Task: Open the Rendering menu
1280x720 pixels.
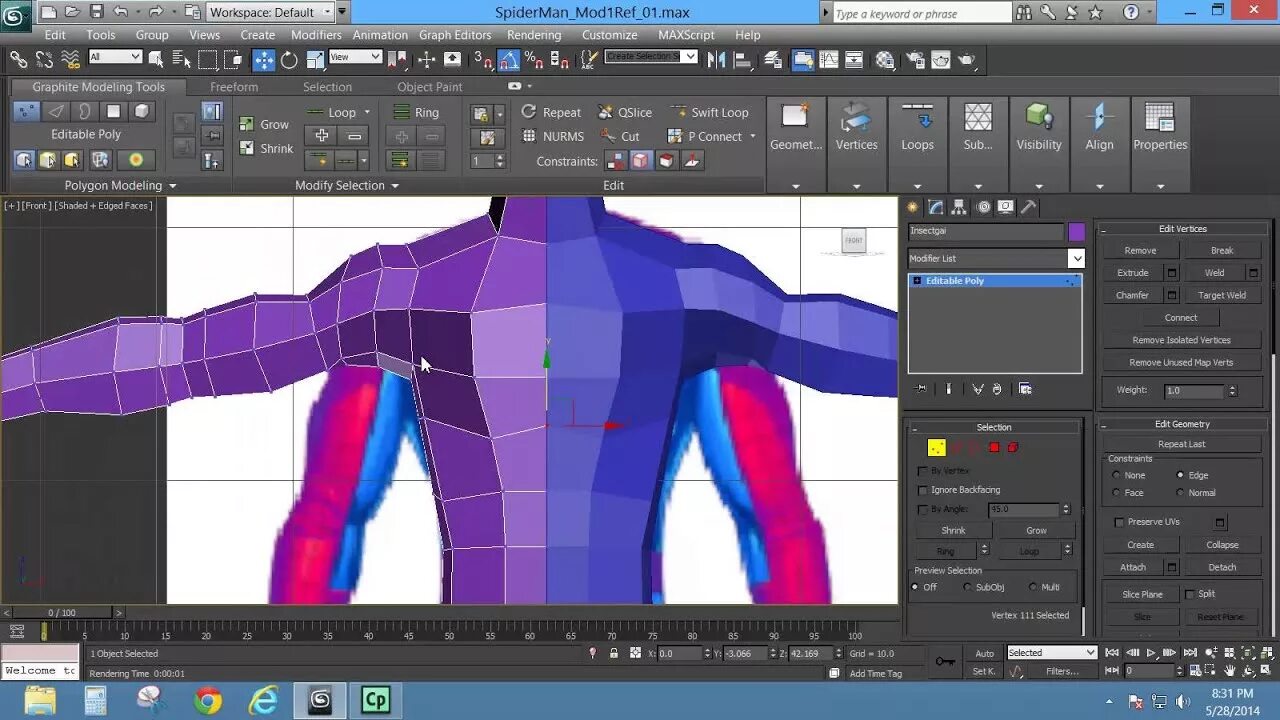Action: tap(534, 34)
